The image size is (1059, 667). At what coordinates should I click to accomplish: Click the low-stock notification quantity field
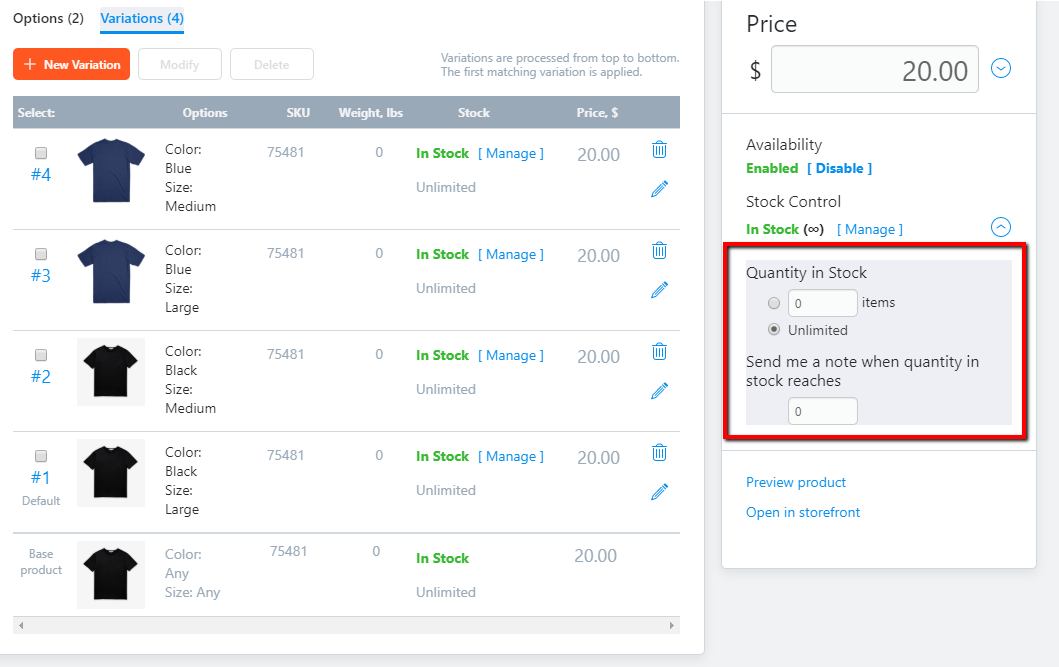coord(822,411)
